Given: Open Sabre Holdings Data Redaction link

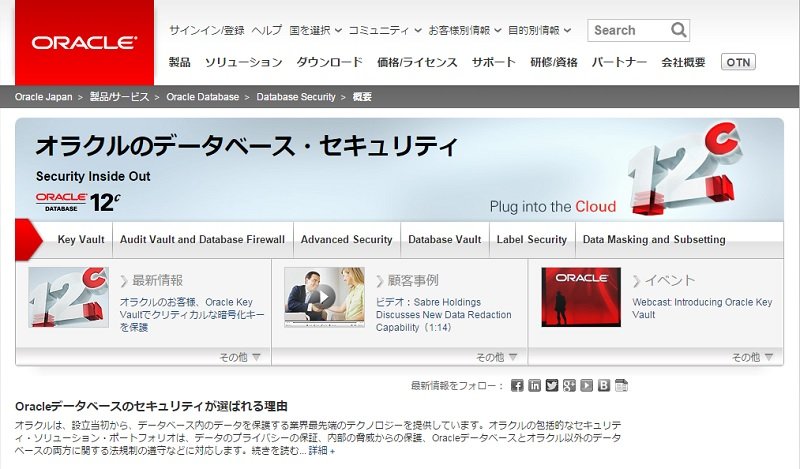Looking at the screenshot, I should tap(443, 314).
